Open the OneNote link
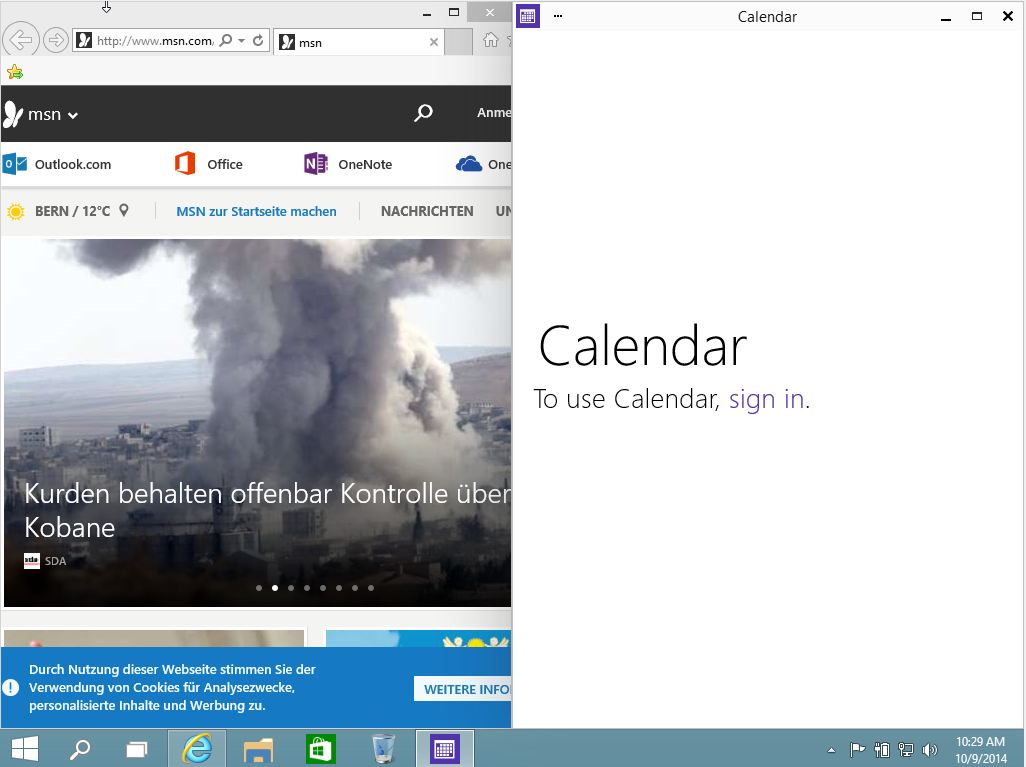Screen dimensions: 1026x767 (348, 164)
